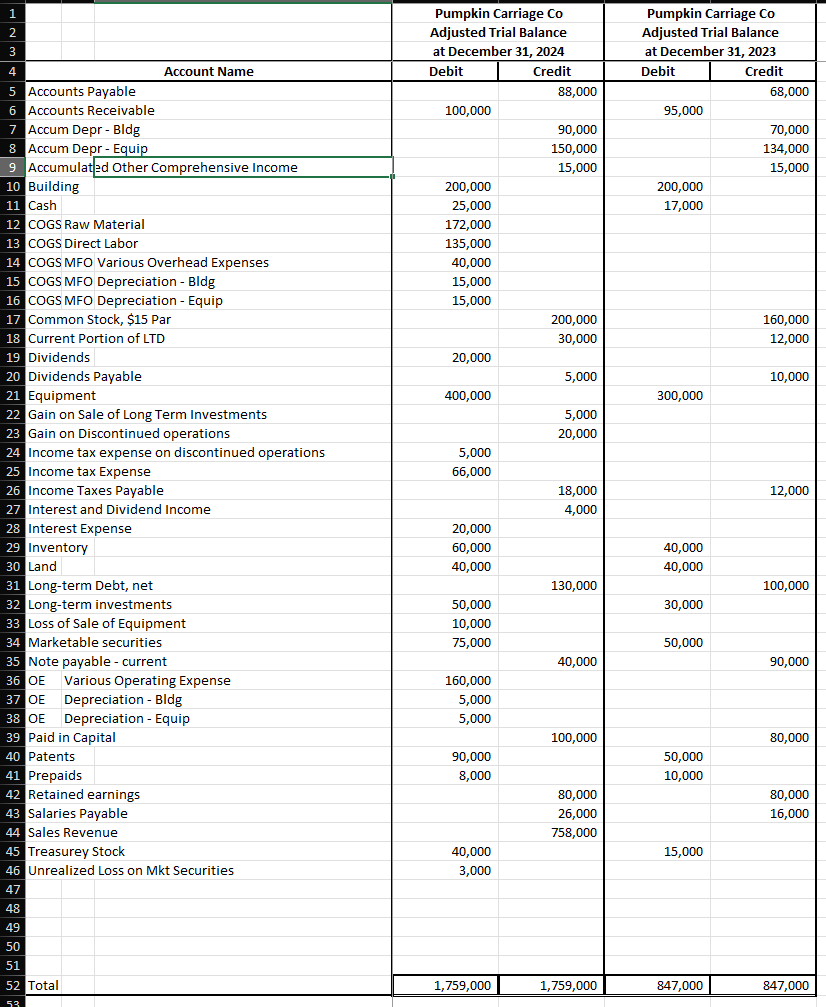This screenshot has width=826, height=1007.
Task: Select the 1,759,000 debit total cell
Action: pos(445,985)
